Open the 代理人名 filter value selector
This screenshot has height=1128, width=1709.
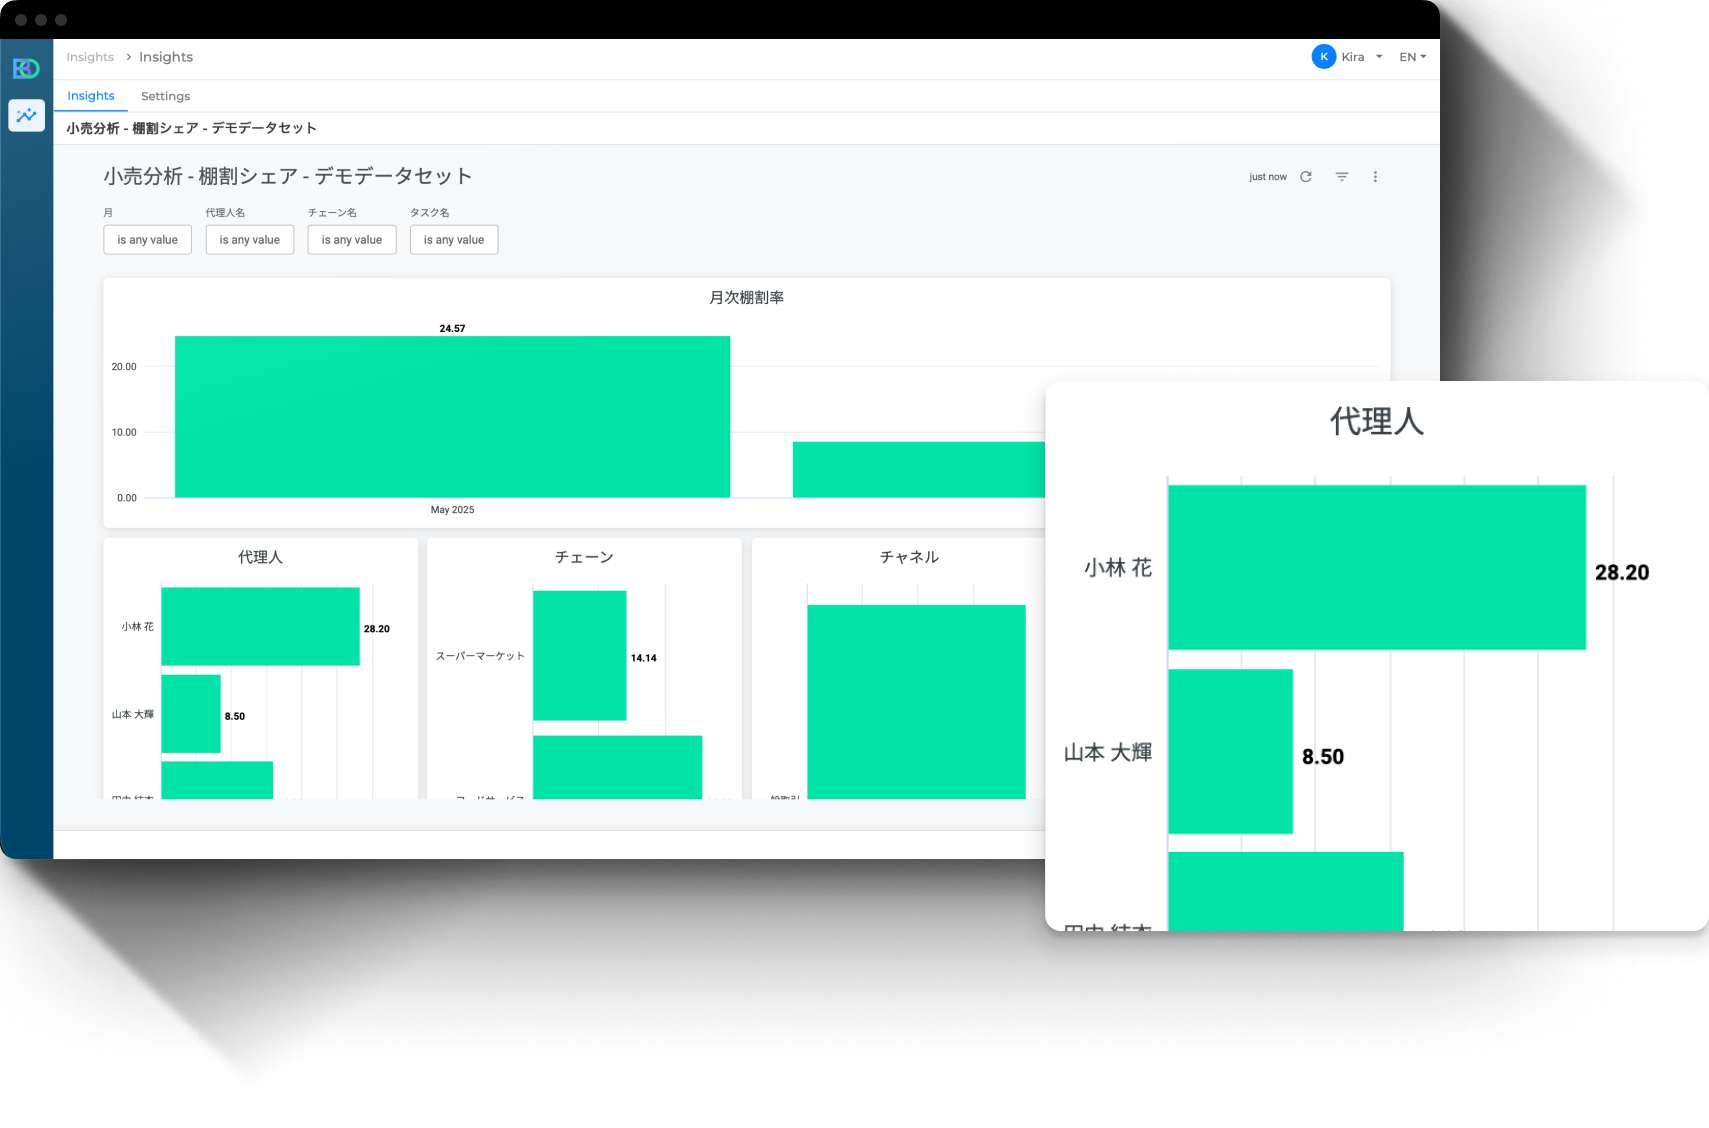249,240
